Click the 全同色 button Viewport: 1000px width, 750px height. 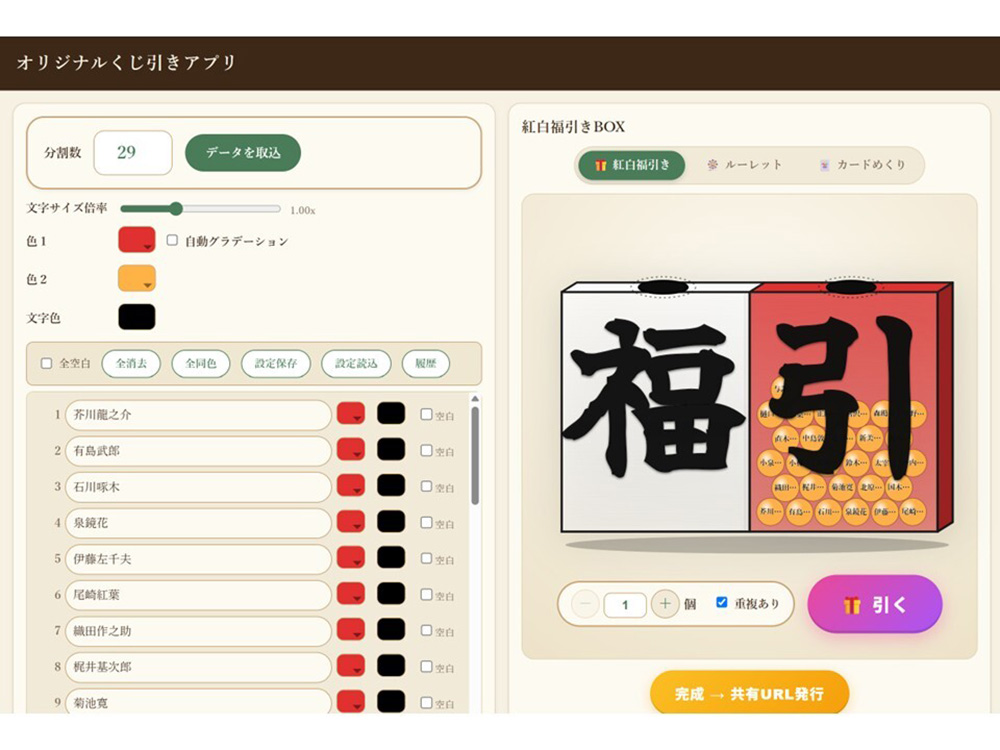pos(200,364)
